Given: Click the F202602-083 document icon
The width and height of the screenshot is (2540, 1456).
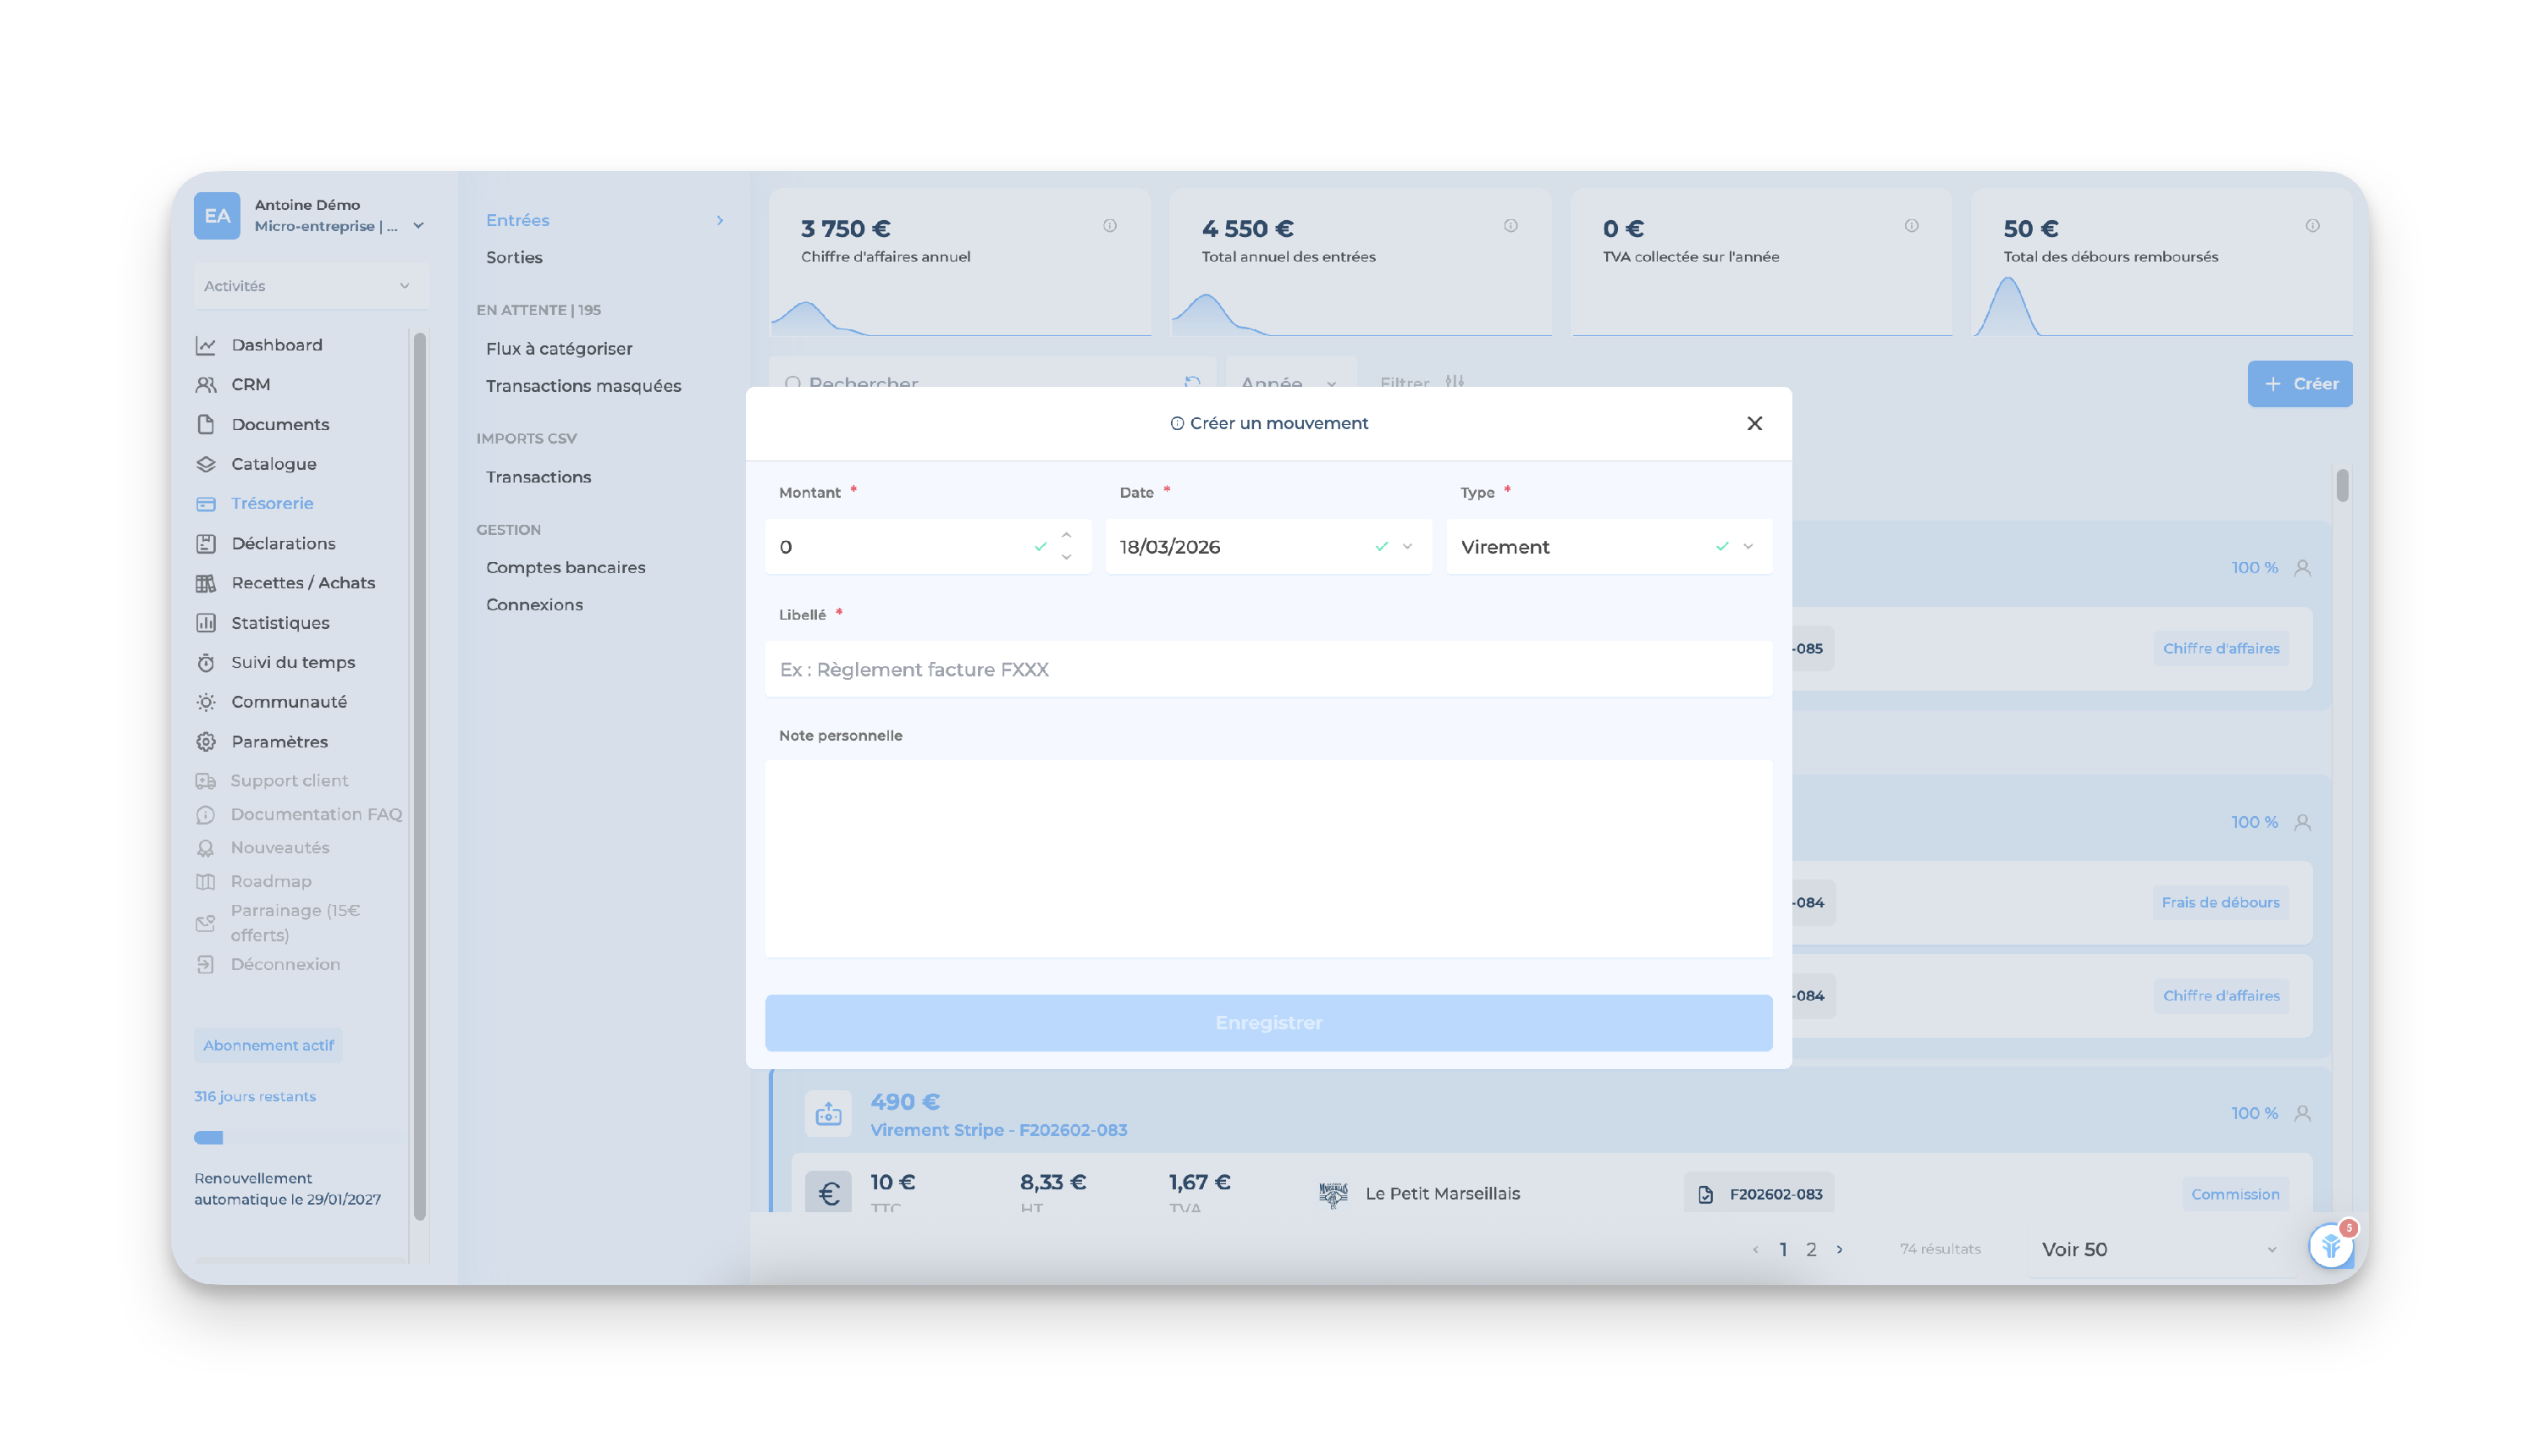Looking at the screenshot, I should [1705, 1194].
